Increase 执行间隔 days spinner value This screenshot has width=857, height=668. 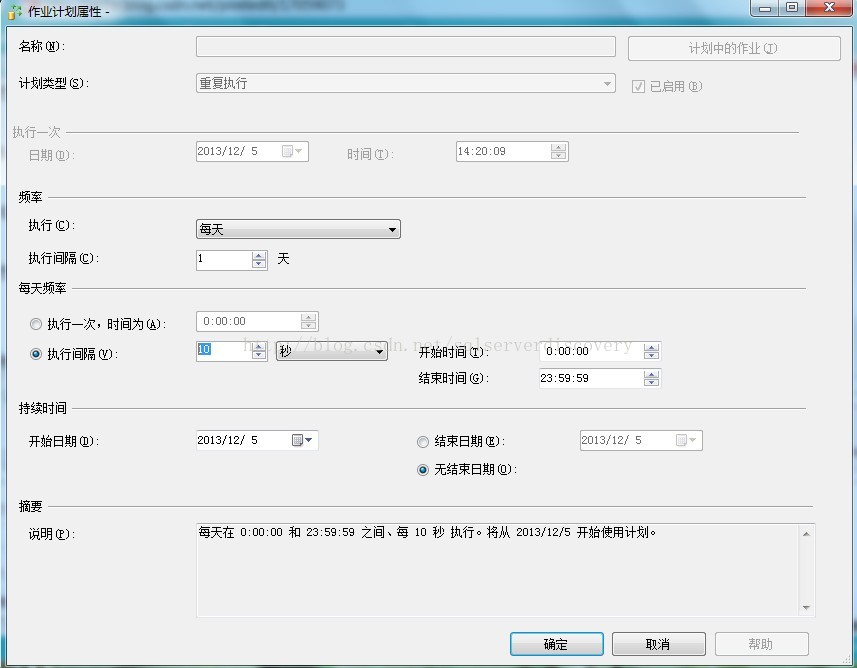tap(259, 256)
